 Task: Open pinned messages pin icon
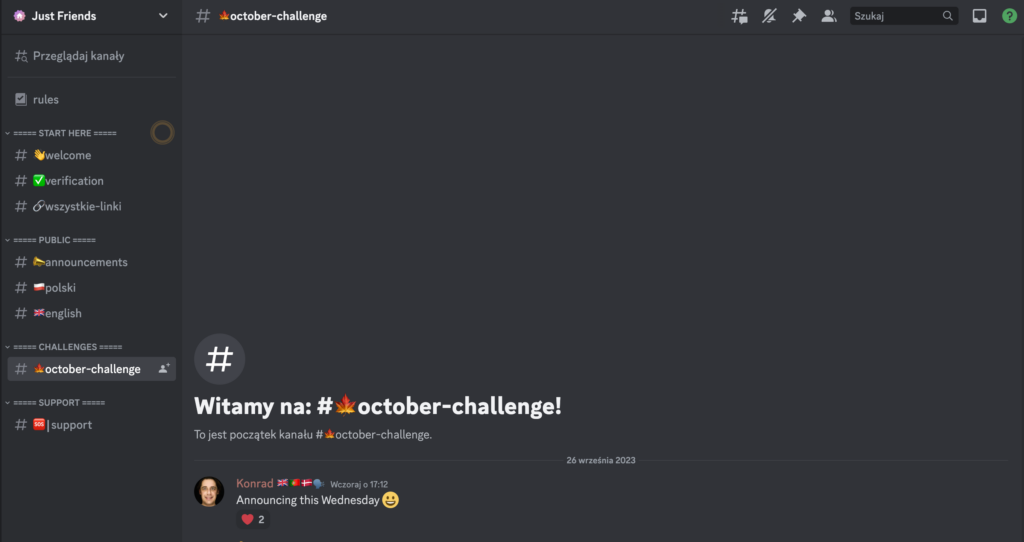(799, 16)
